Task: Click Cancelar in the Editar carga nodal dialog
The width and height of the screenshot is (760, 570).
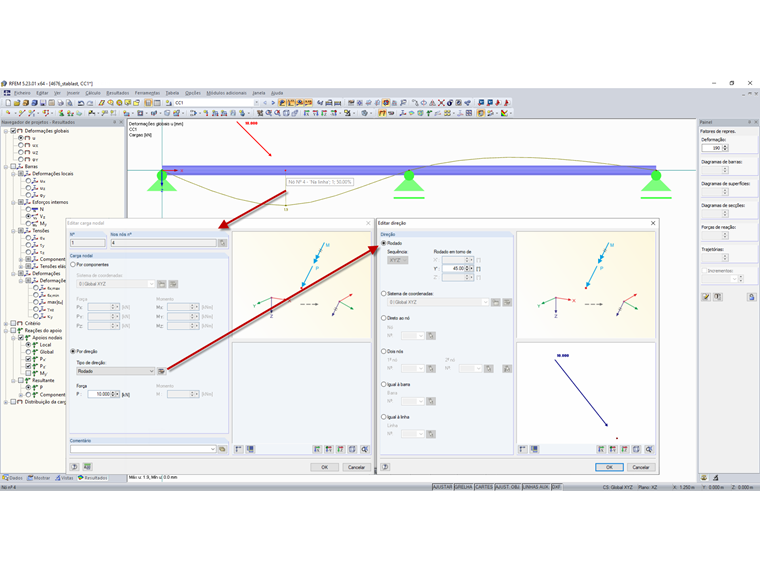Action: pyautogui.click(x=356, y=467)
